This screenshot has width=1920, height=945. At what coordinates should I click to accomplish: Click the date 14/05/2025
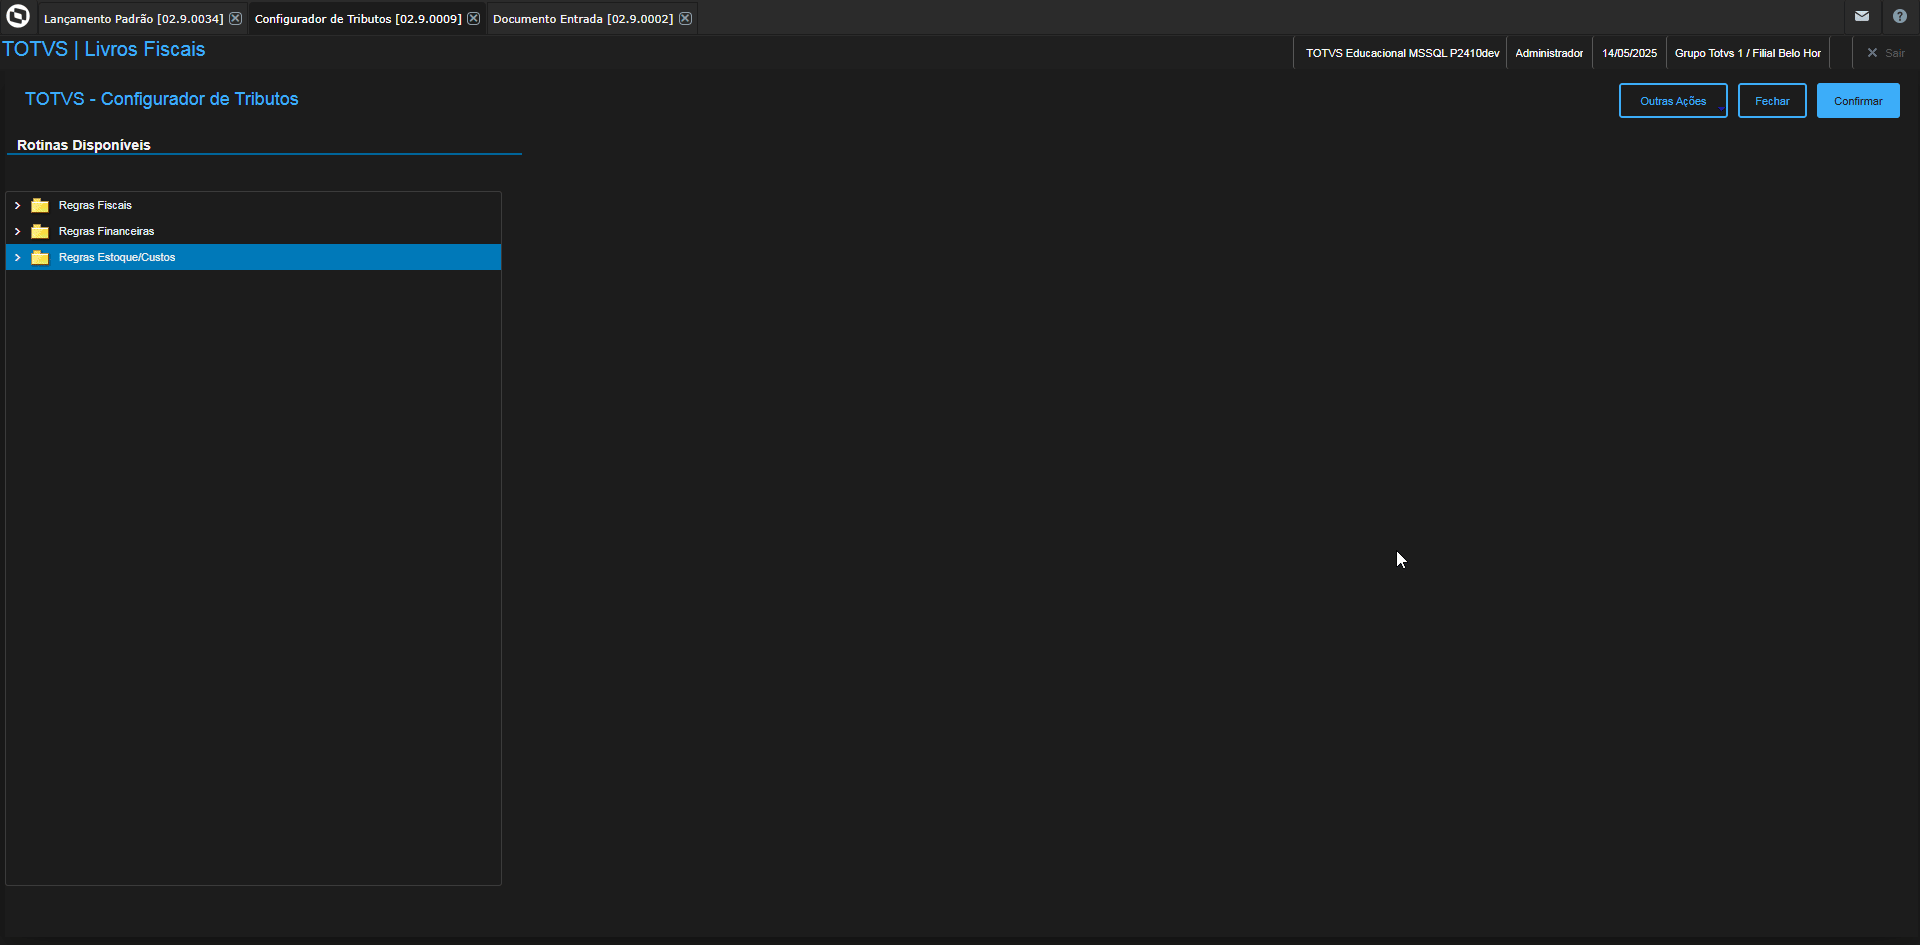pos(1629,53)
